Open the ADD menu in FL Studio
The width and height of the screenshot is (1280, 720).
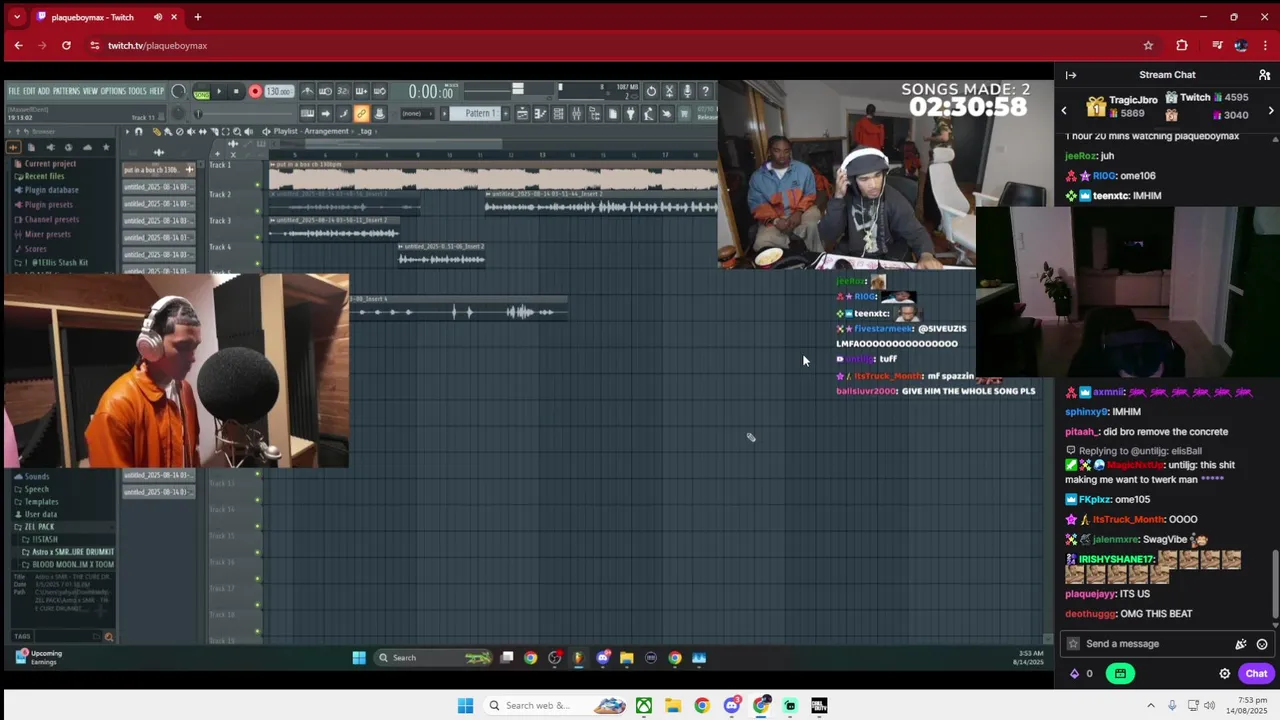coord(44,91)
